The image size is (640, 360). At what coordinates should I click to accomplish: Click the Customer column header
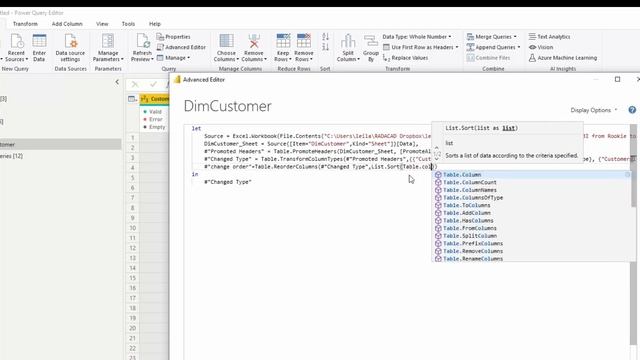[155, 99]
